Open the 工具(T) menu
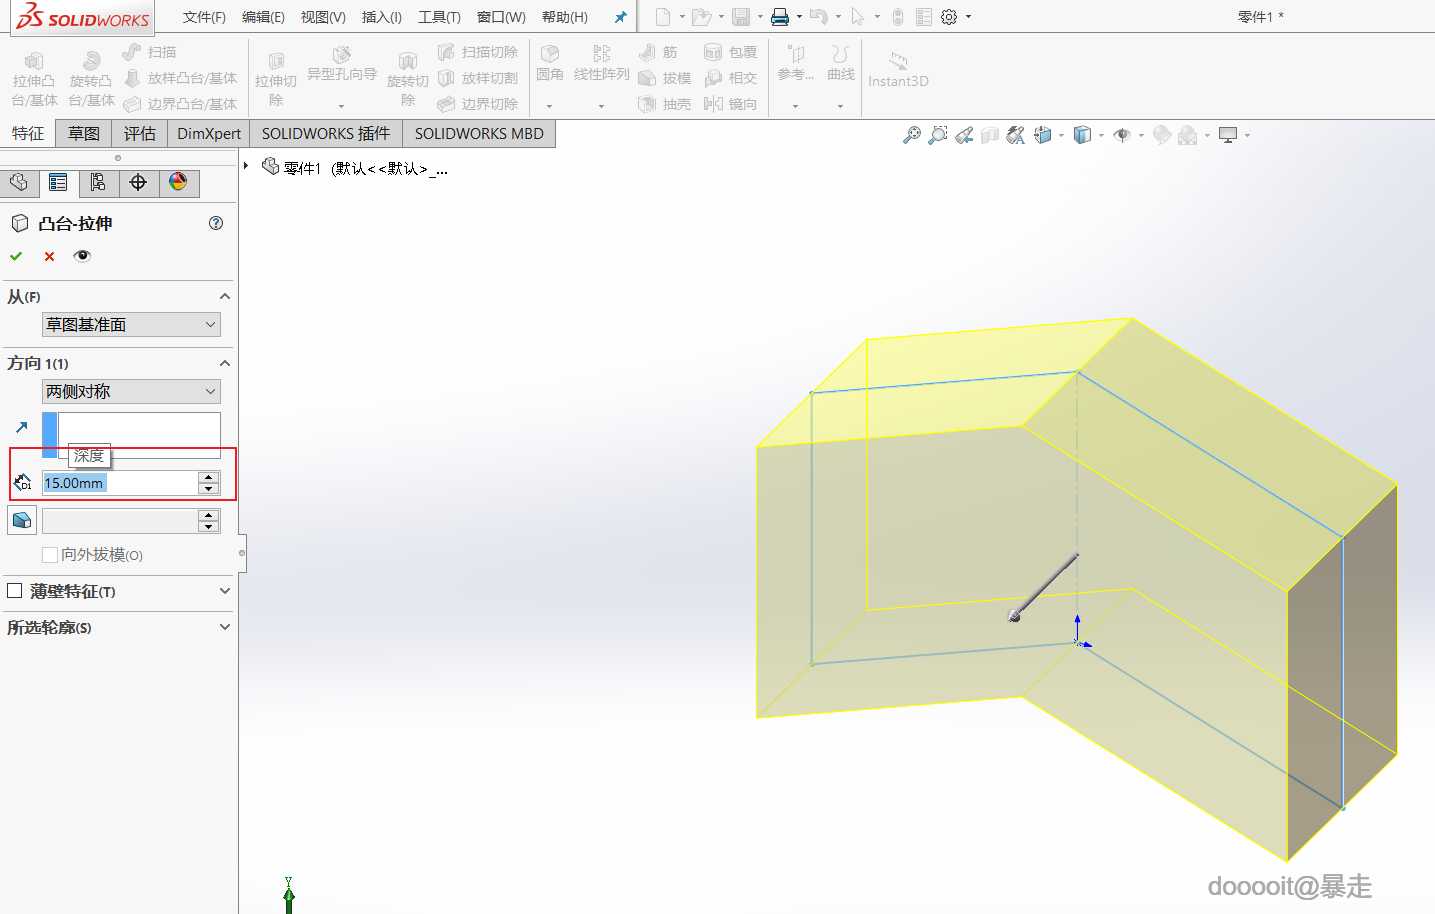1435x914 pixels. [439, 17]
